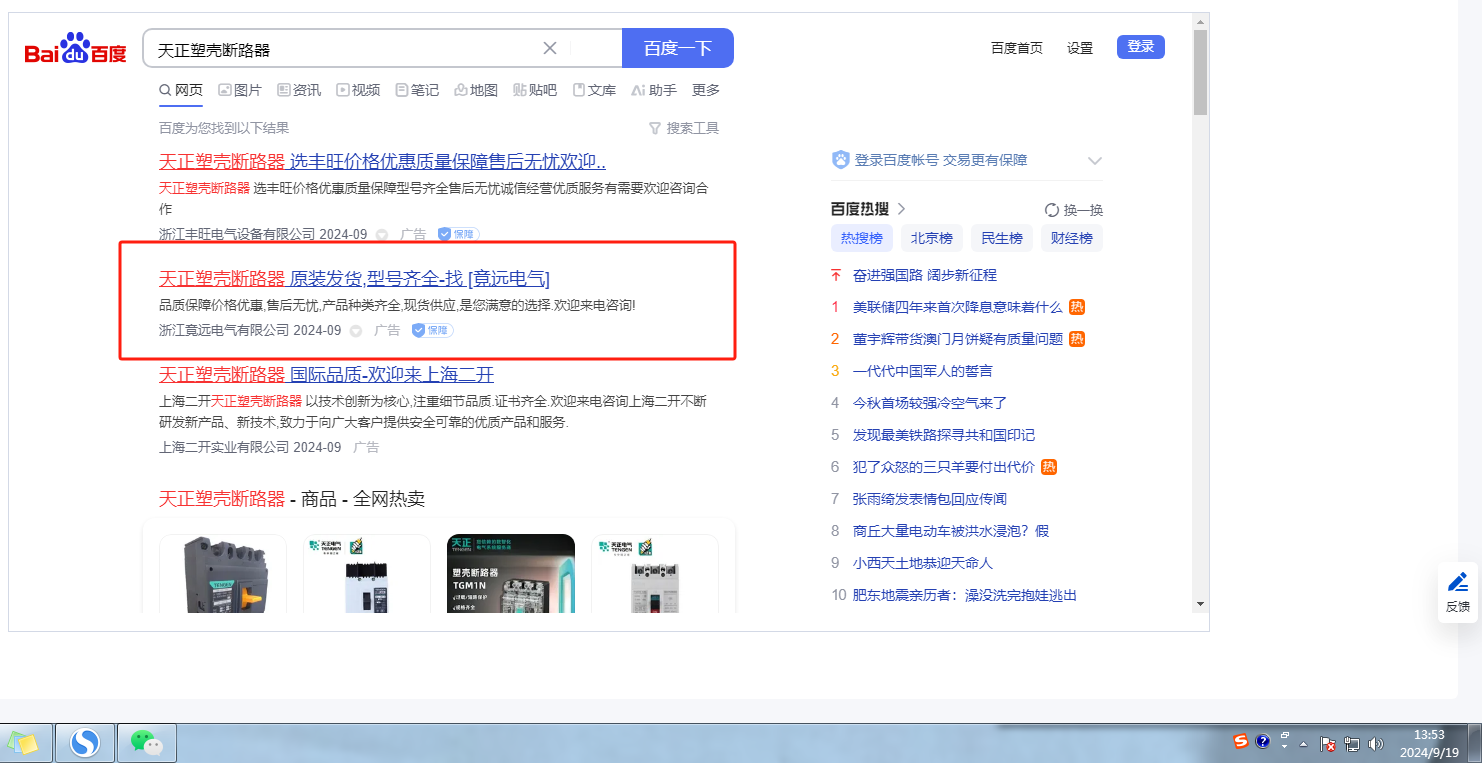Click the 保障 badge under 浙江竟远电气

pyautogui.click(x=432, y=330)
